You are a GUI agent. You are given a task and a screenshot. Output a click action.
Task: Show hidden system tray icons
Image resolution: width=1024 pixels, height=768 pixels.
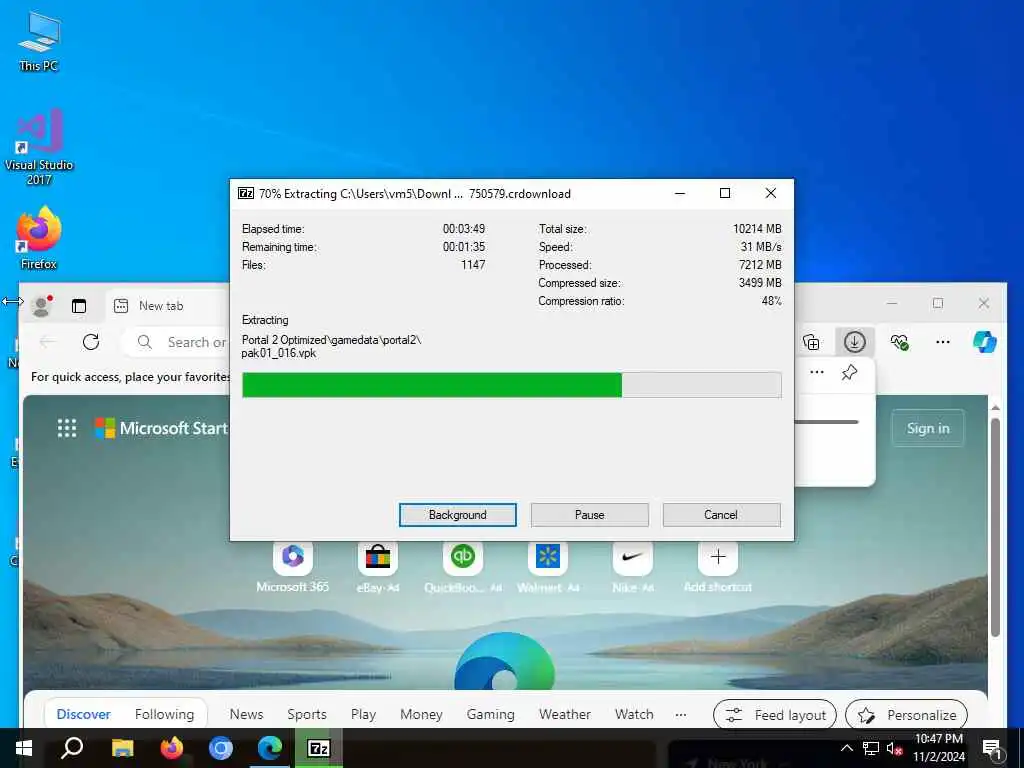coord(846,748)
